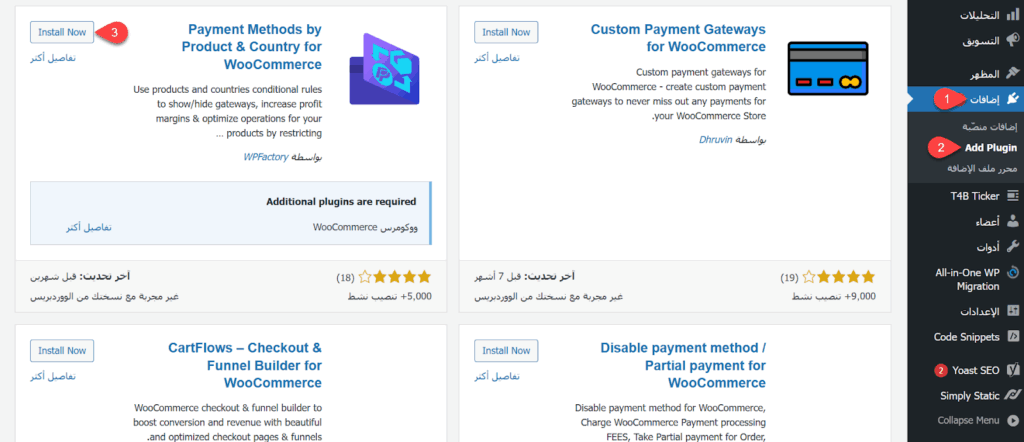Image resolution: width=1024 pixels, height=442 pixels.
Task: Click the Code Snippets sidebar icon
Action: [1012, 336]
